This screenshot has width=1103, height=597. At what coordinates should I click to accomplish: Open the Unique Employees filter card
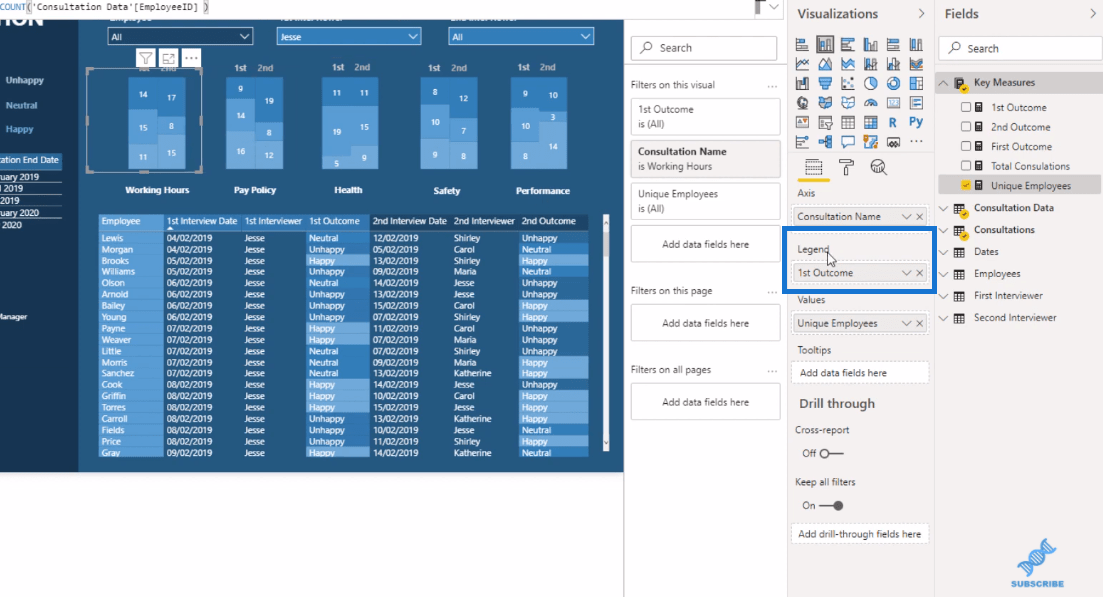pos(706,201)
